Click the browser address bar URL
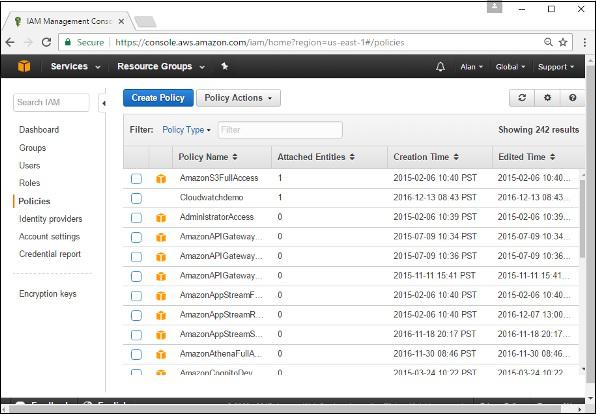 (260, 42)
